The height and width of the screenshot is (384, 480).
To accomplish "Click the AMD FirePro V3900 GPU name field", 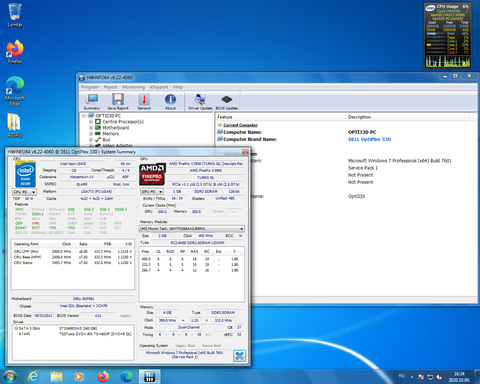I will click(x=206, y=170).
